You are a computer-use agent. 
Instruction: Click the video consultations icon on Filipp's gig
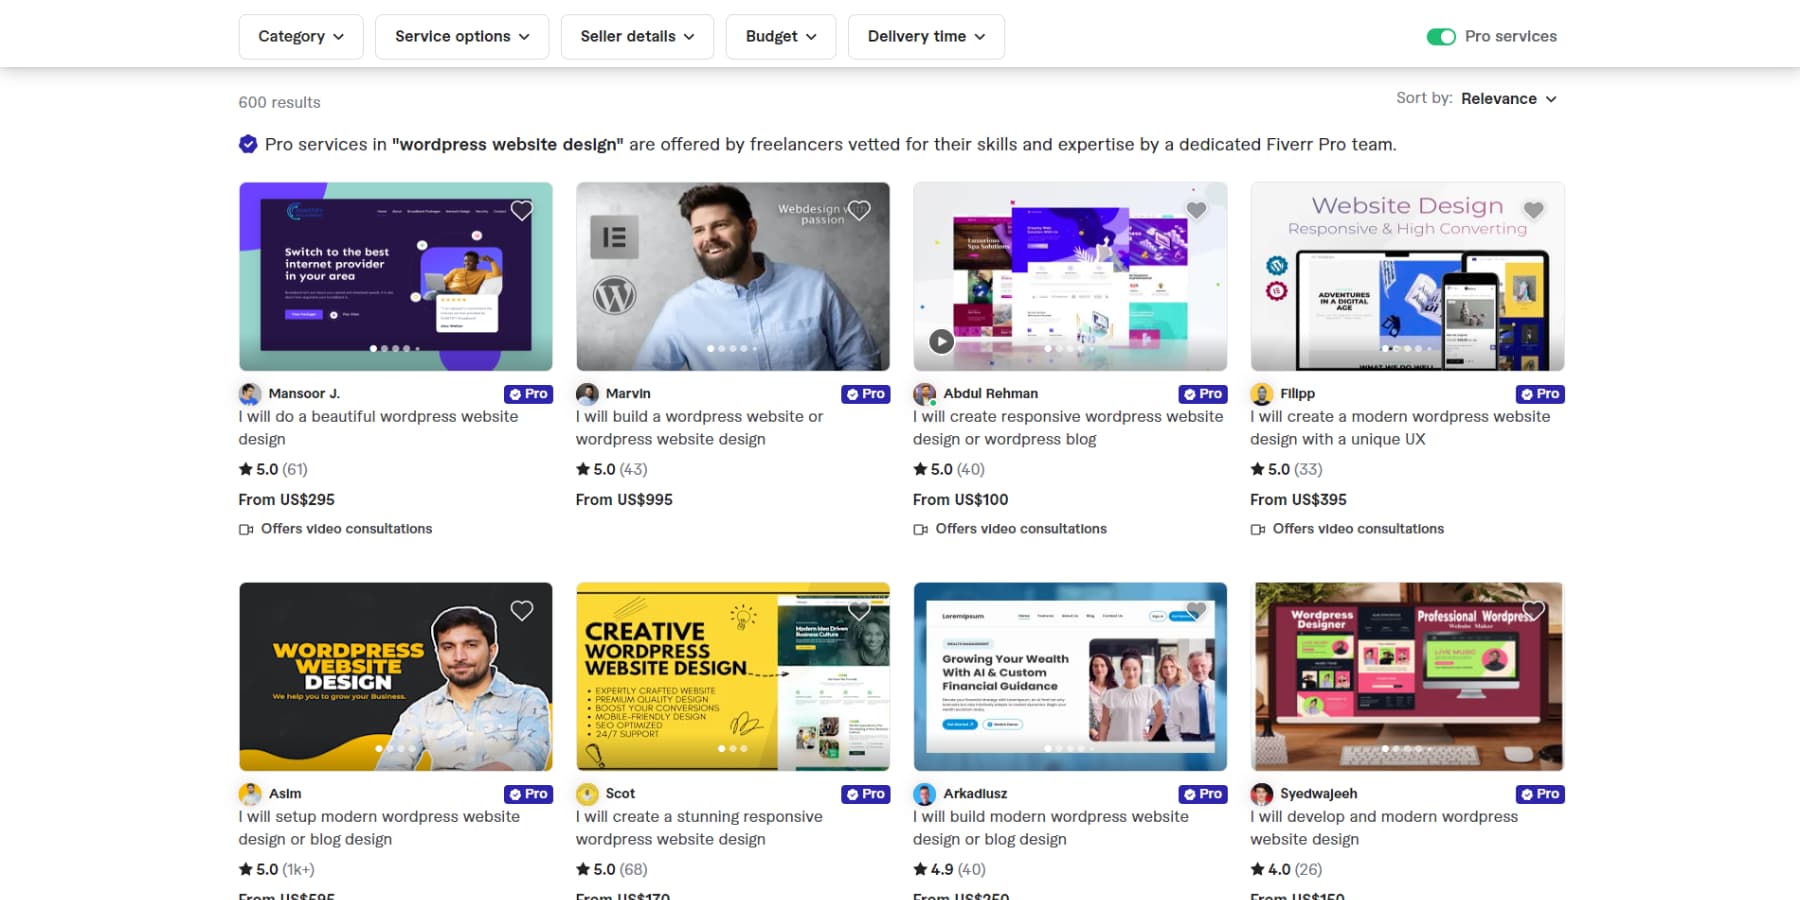(1258, 529)
